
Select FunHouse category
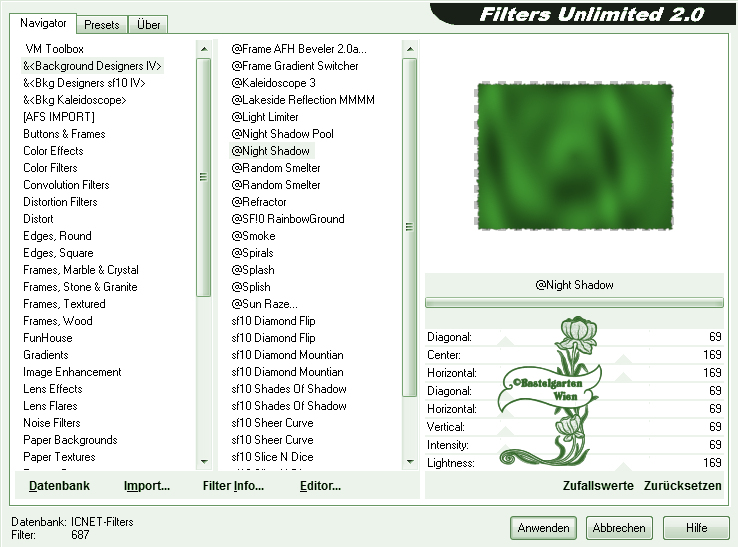point(48,338)
